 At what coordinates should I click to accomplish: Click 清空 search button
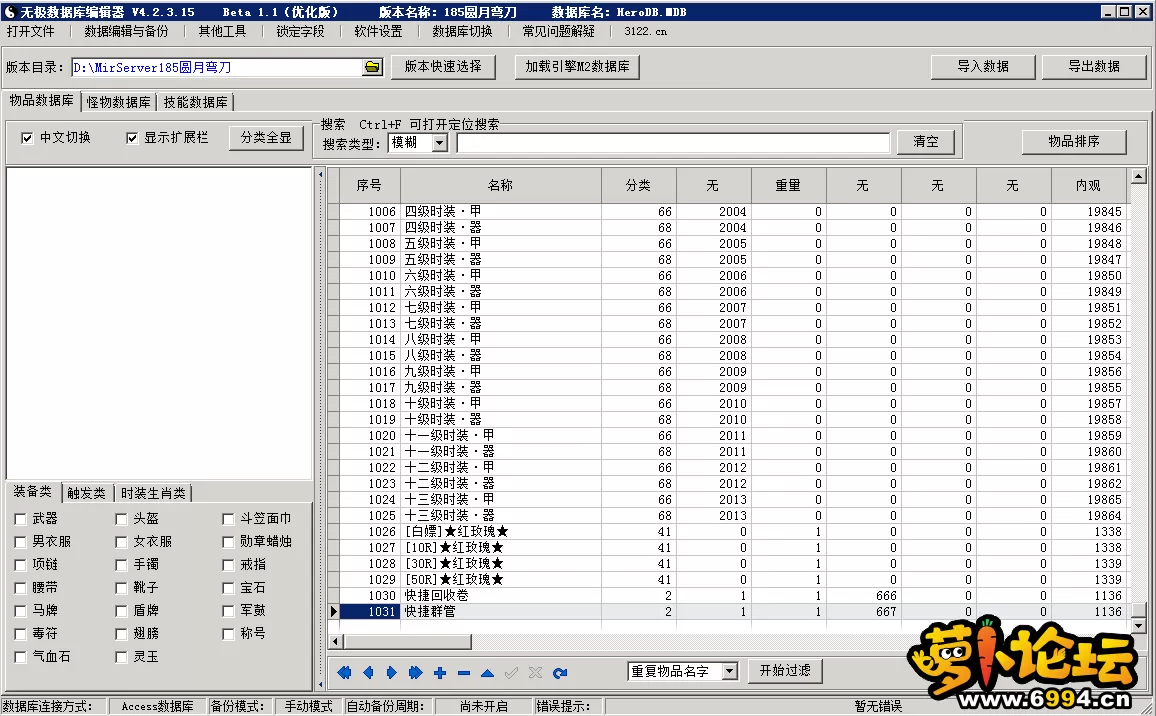(926, 142)
